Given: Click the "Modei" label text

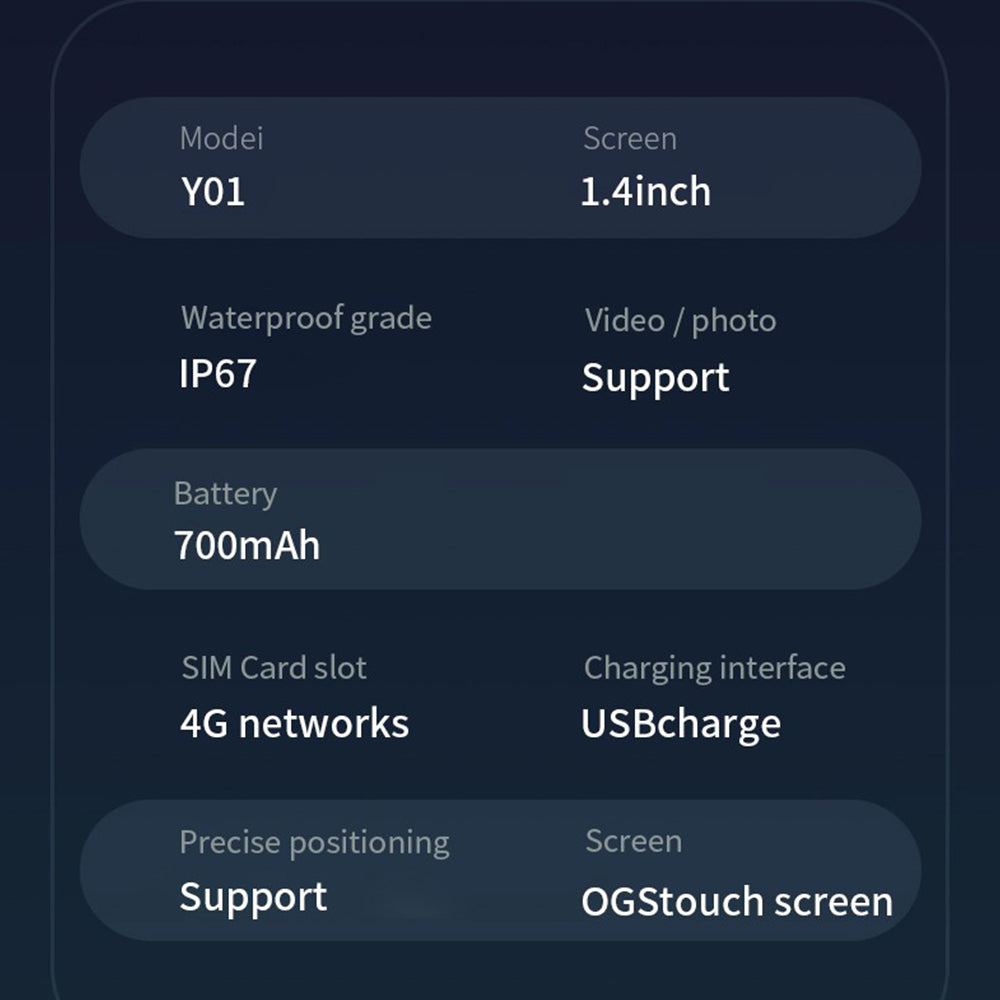Looking at the screenshot, I should [221, 138].
